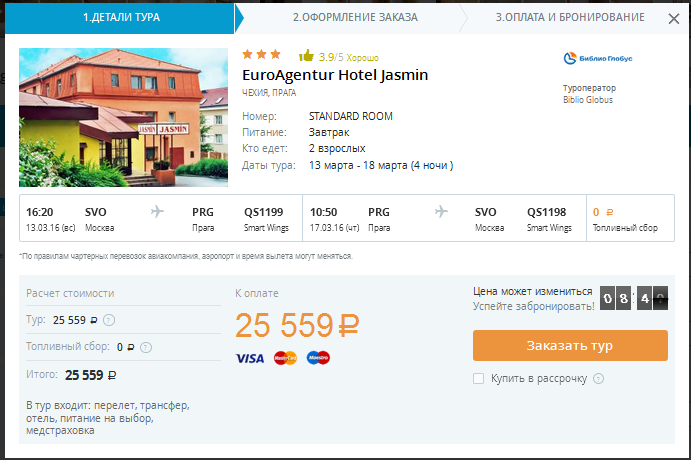Viewport: 691px width, 460px height.
Task: Click help icon near Купить в рассрочку
Action: [598, 379]
